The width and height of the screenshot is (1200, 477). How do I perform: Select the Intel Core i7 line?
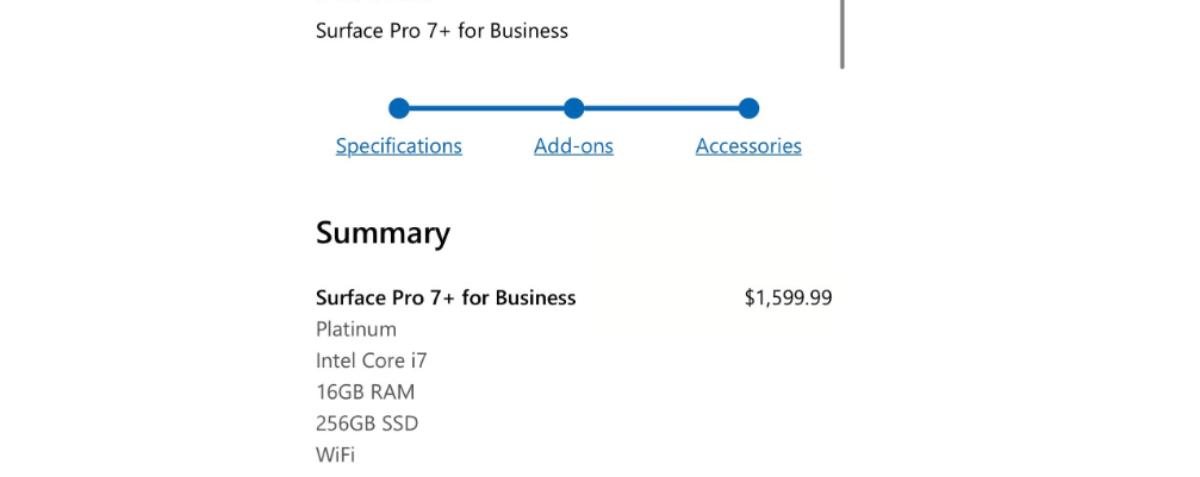371,361
